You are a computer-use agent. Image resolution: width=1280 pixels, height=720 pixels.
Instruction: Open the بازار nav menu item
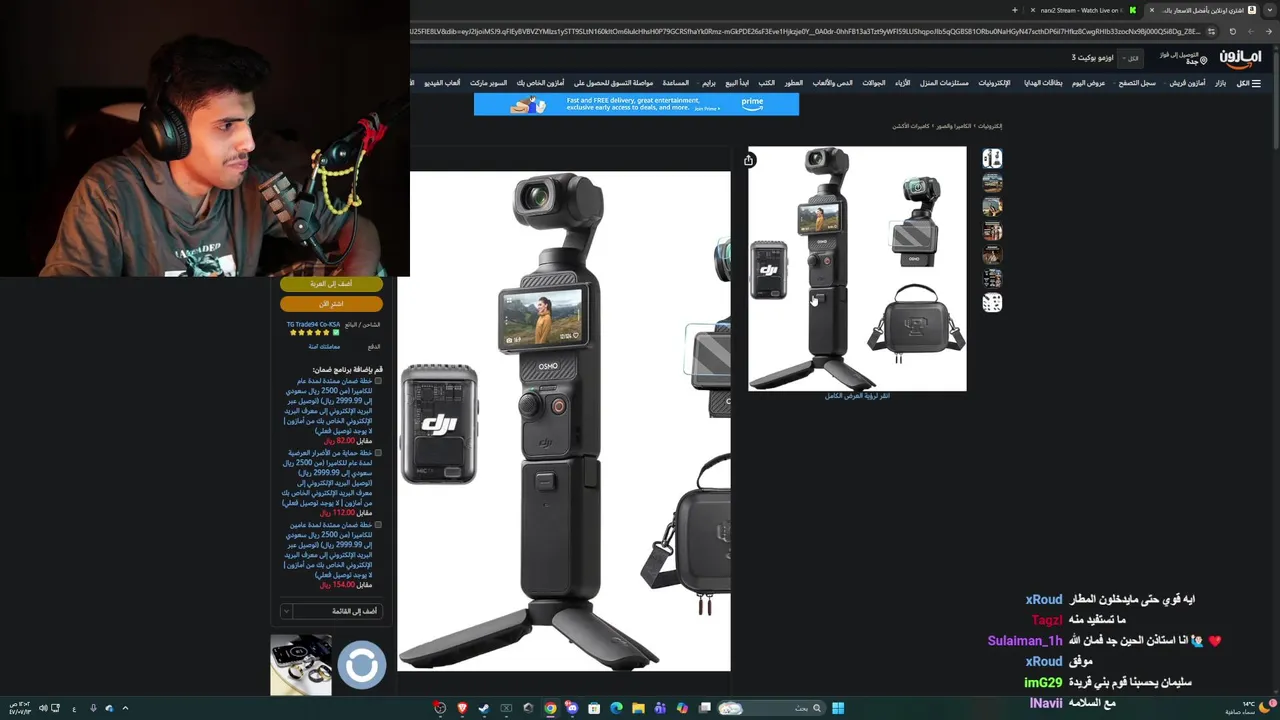1221,83
